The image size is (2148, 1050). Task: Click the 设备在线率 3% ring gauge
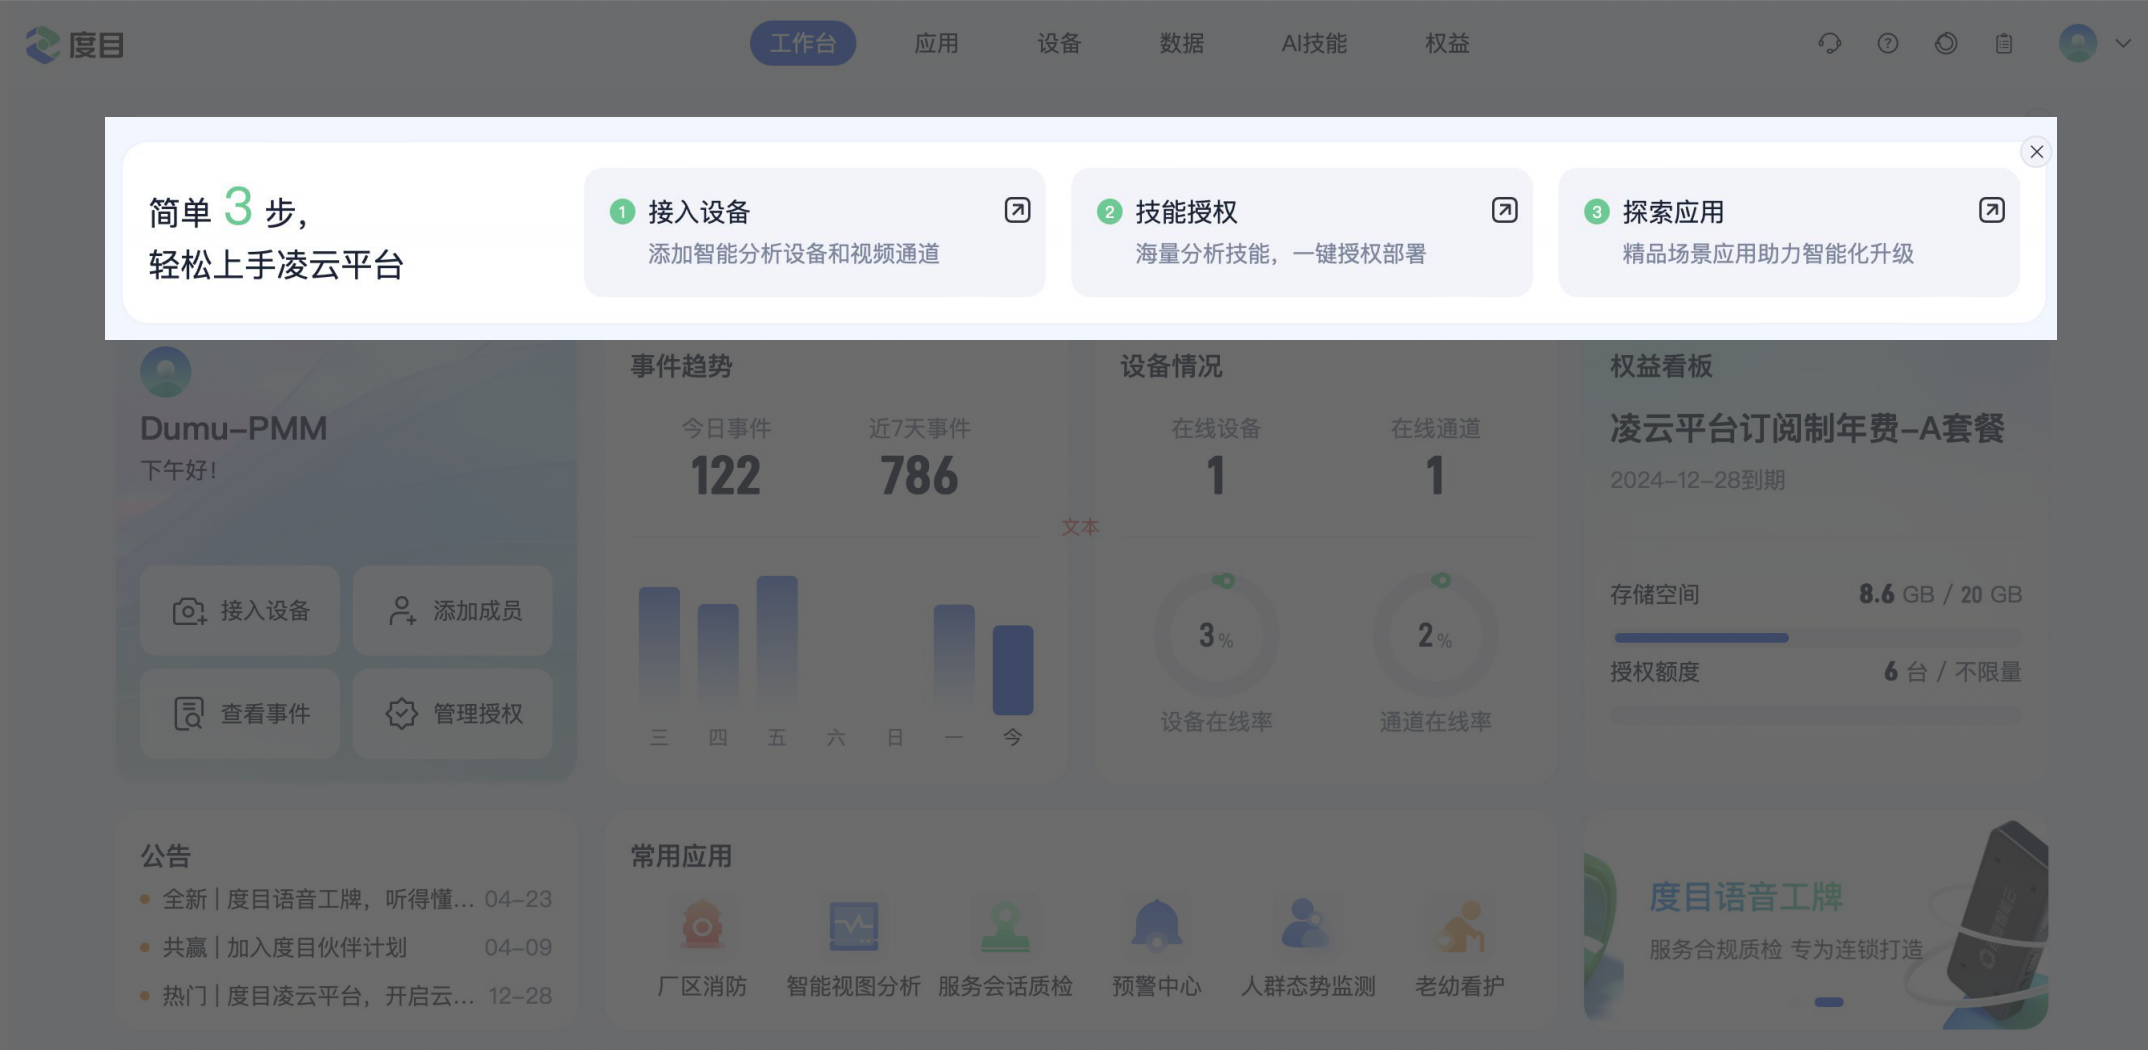point(1216,634)
